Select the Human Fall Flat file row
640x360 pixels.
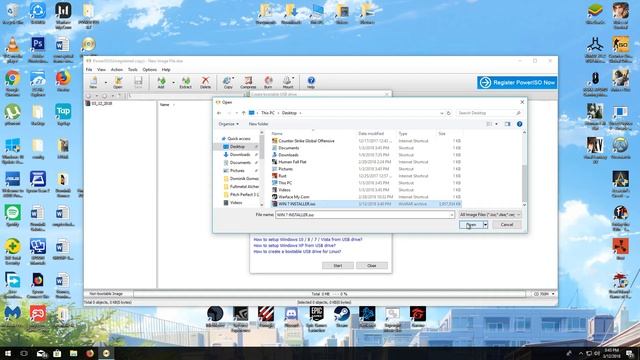[366, 162]
